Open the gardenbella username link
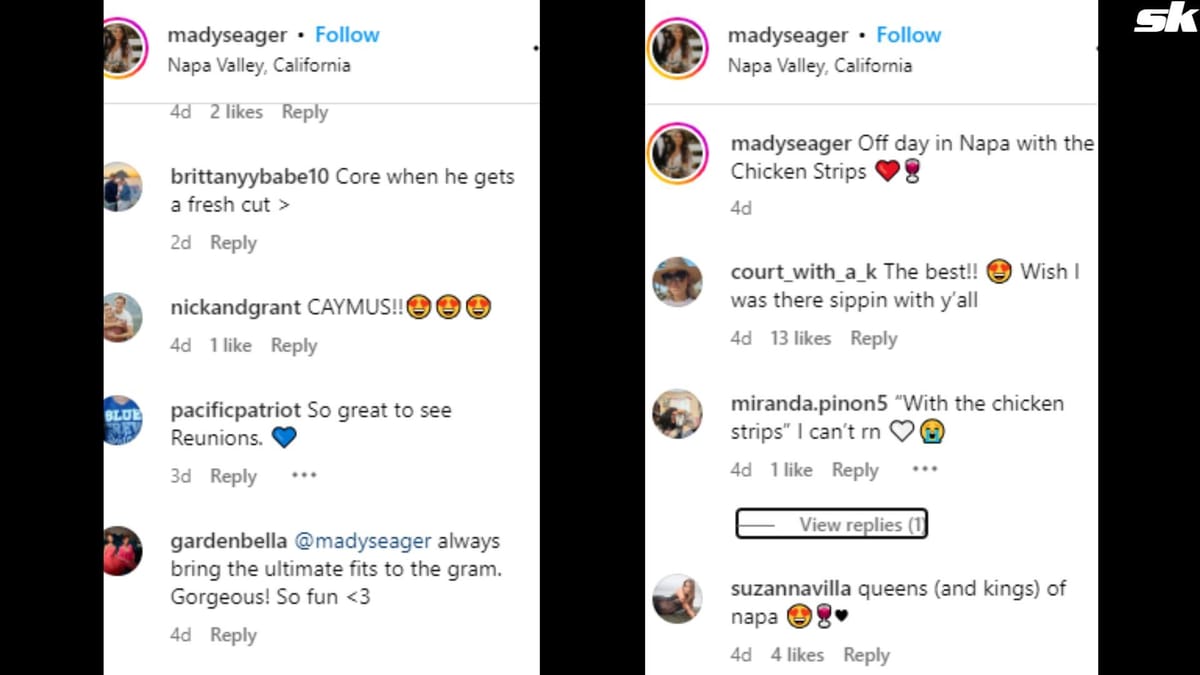This screenshot has width=1200, height=675. point(228,541)
